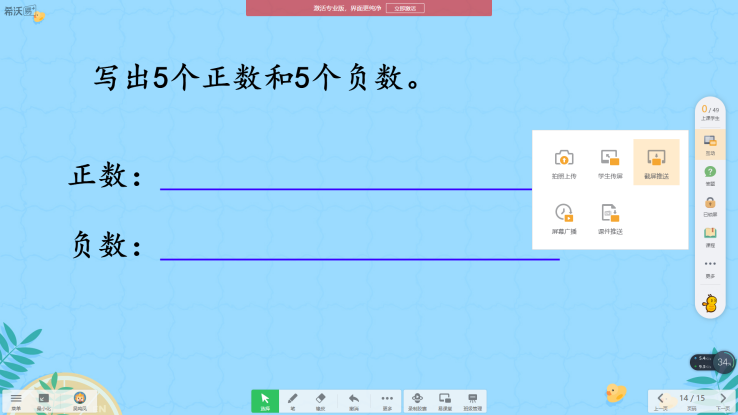This screenshot has height=415, width=738.
Task: Undo last action with the undo arrow
Action: [354, 401]
